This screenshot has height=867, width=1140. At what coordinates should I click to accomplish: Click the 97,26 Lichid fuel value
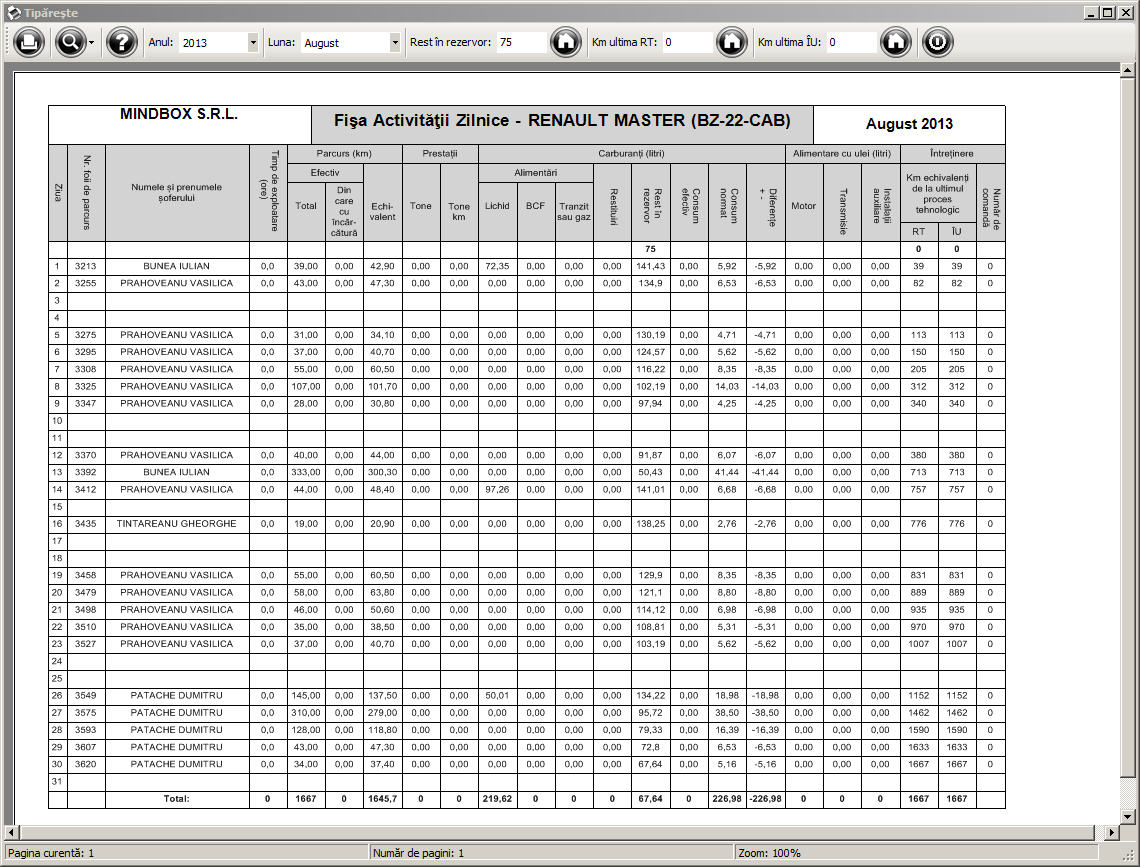[497, 490]
